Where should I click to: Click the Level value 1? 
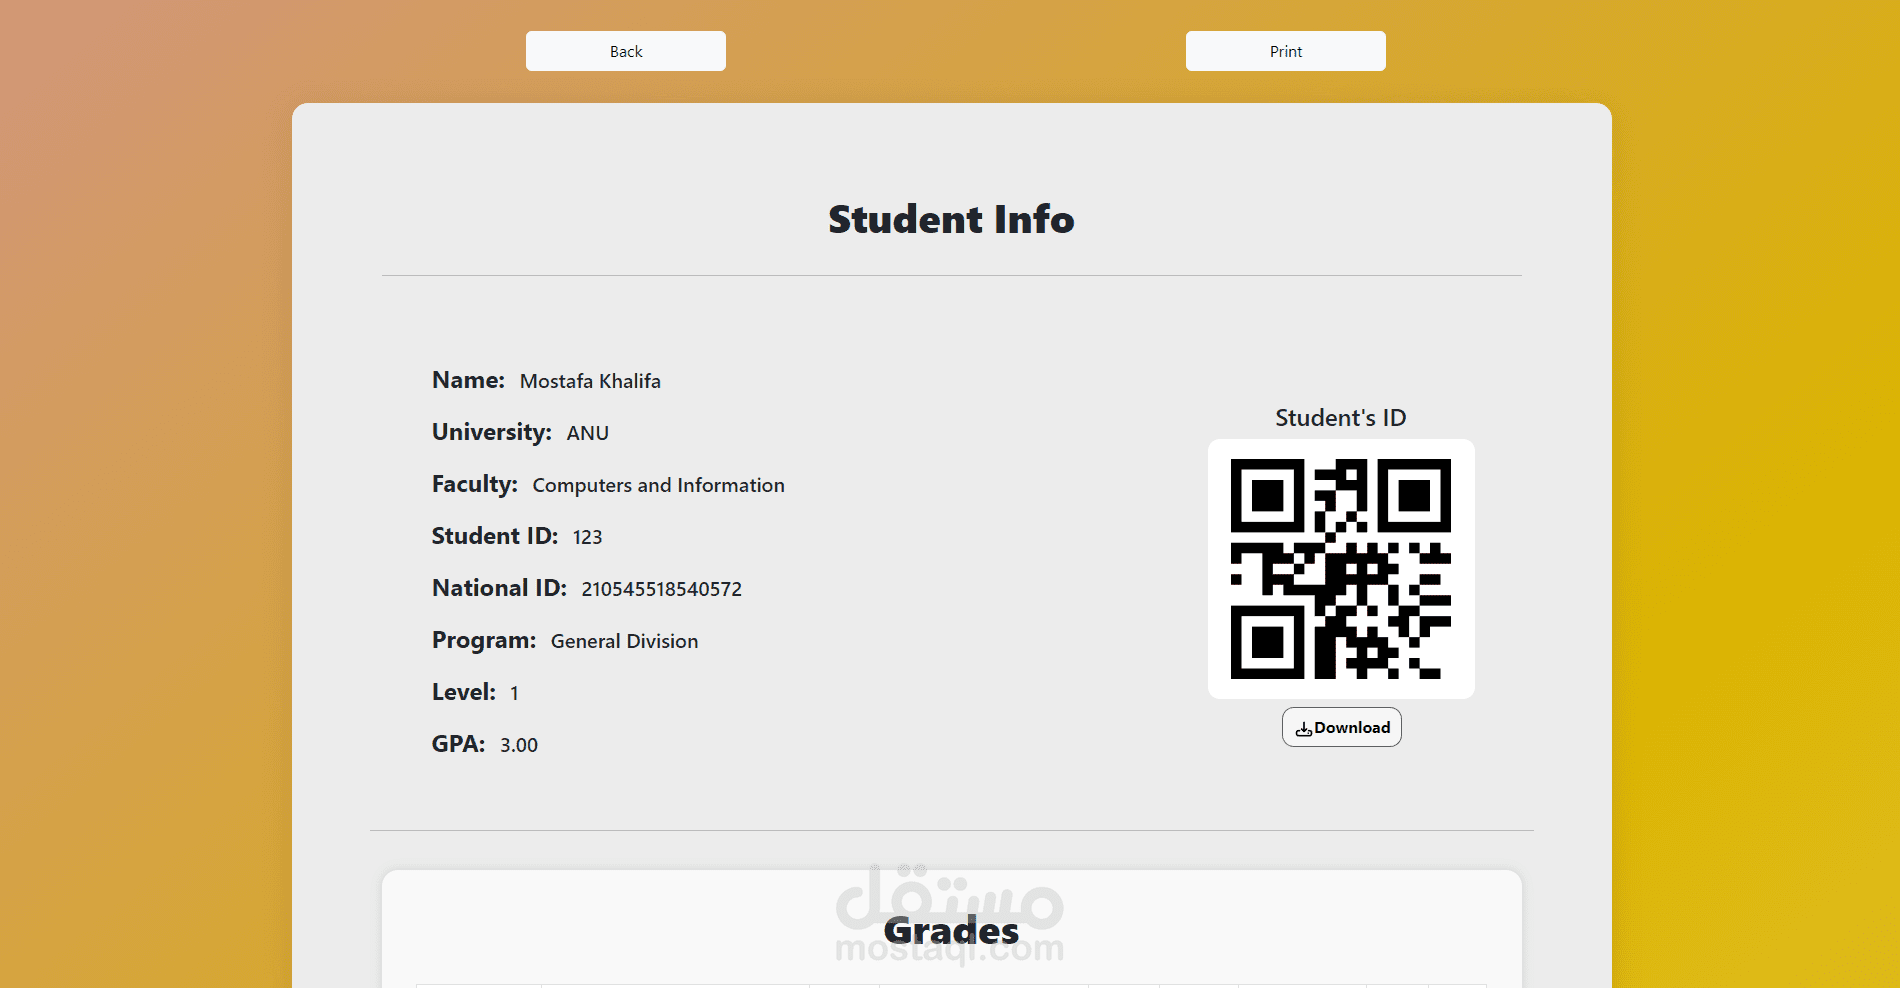point(514,693)
